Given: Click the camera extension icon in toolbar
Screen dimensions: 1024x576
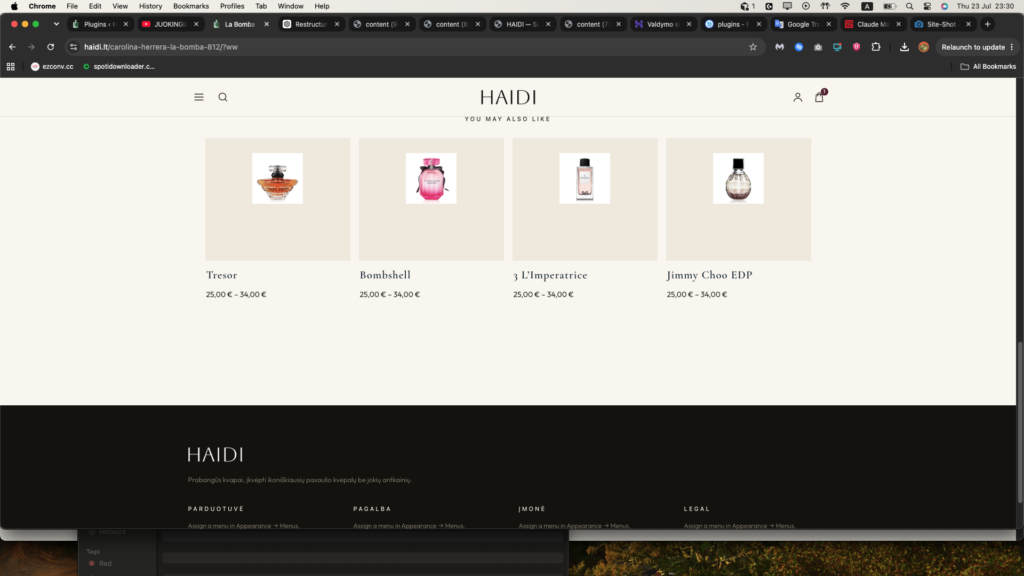Looking at the screenshot, I should pos(818,47).
